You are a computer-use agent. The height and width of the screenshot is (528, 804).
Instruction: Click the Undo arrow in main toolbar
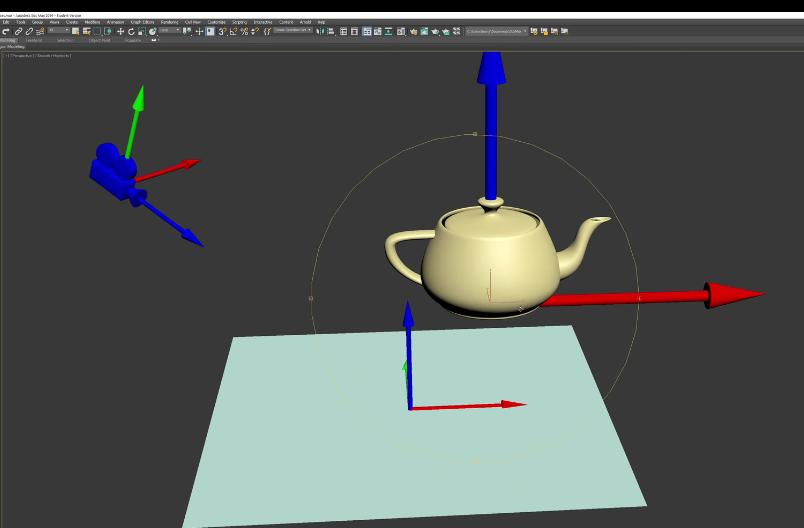tap(6, 31)
